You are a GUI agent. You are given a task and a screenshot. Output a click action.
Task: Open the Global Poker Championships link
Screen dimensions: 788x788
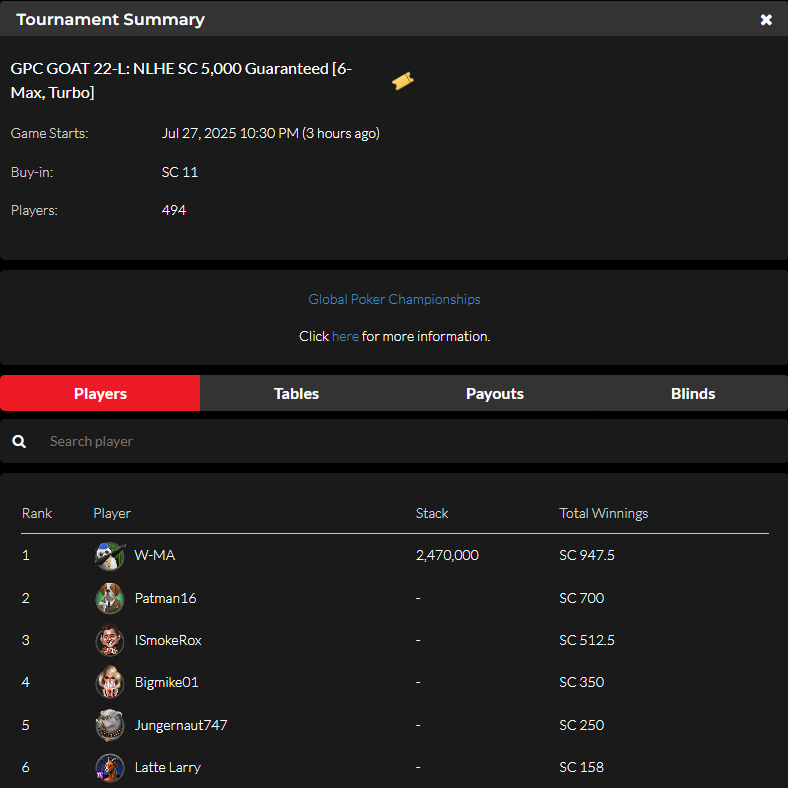click(x=394, y=299)
